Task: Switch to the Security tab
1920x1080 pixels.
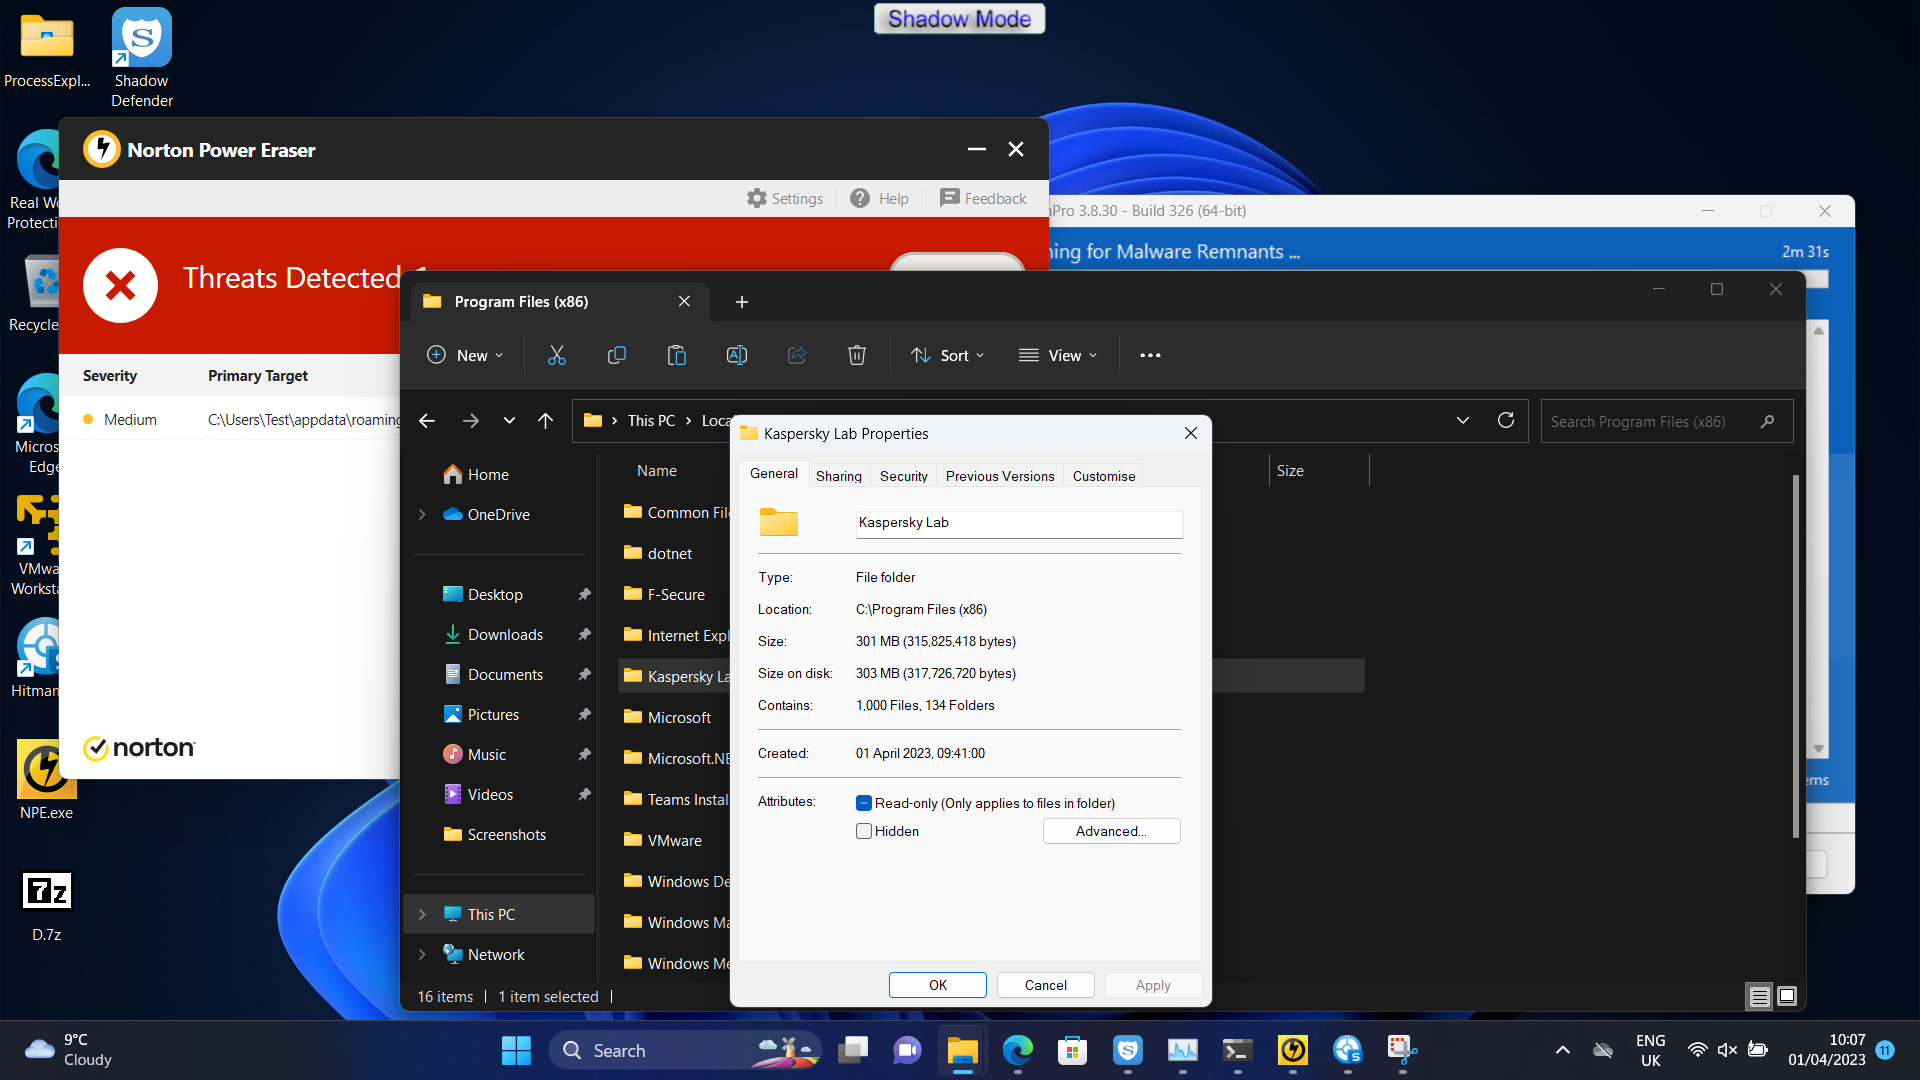Action: tap(903, 476)
